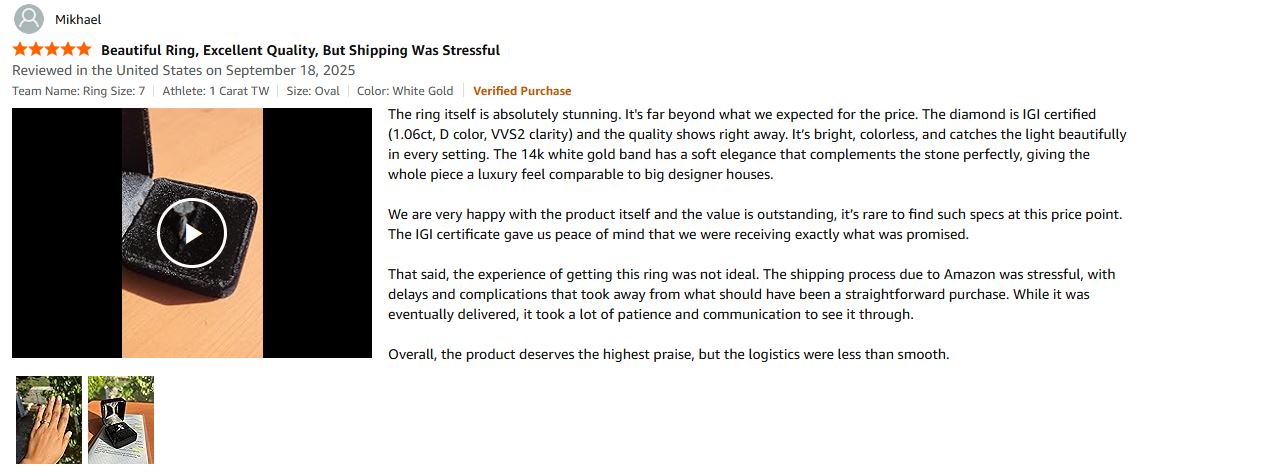1275x476 pixels.
Task: Click the "Color: White Gold" attribute
Action: click(x=405, y=91)
